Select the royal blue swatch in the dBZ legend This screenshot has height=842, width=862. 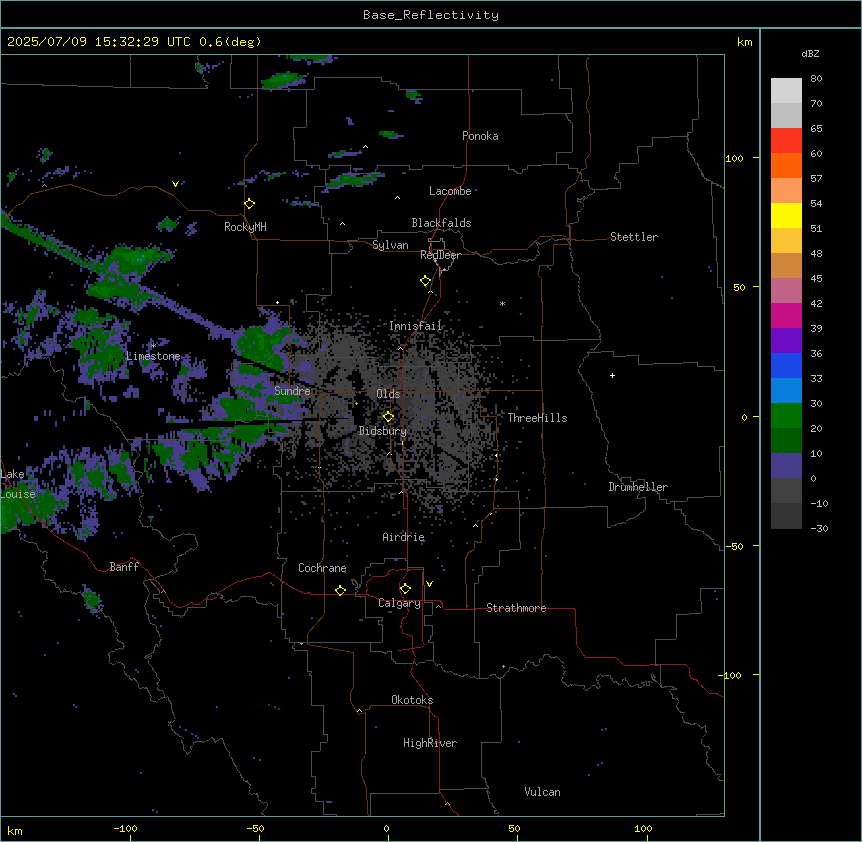[x=786, y=365]
